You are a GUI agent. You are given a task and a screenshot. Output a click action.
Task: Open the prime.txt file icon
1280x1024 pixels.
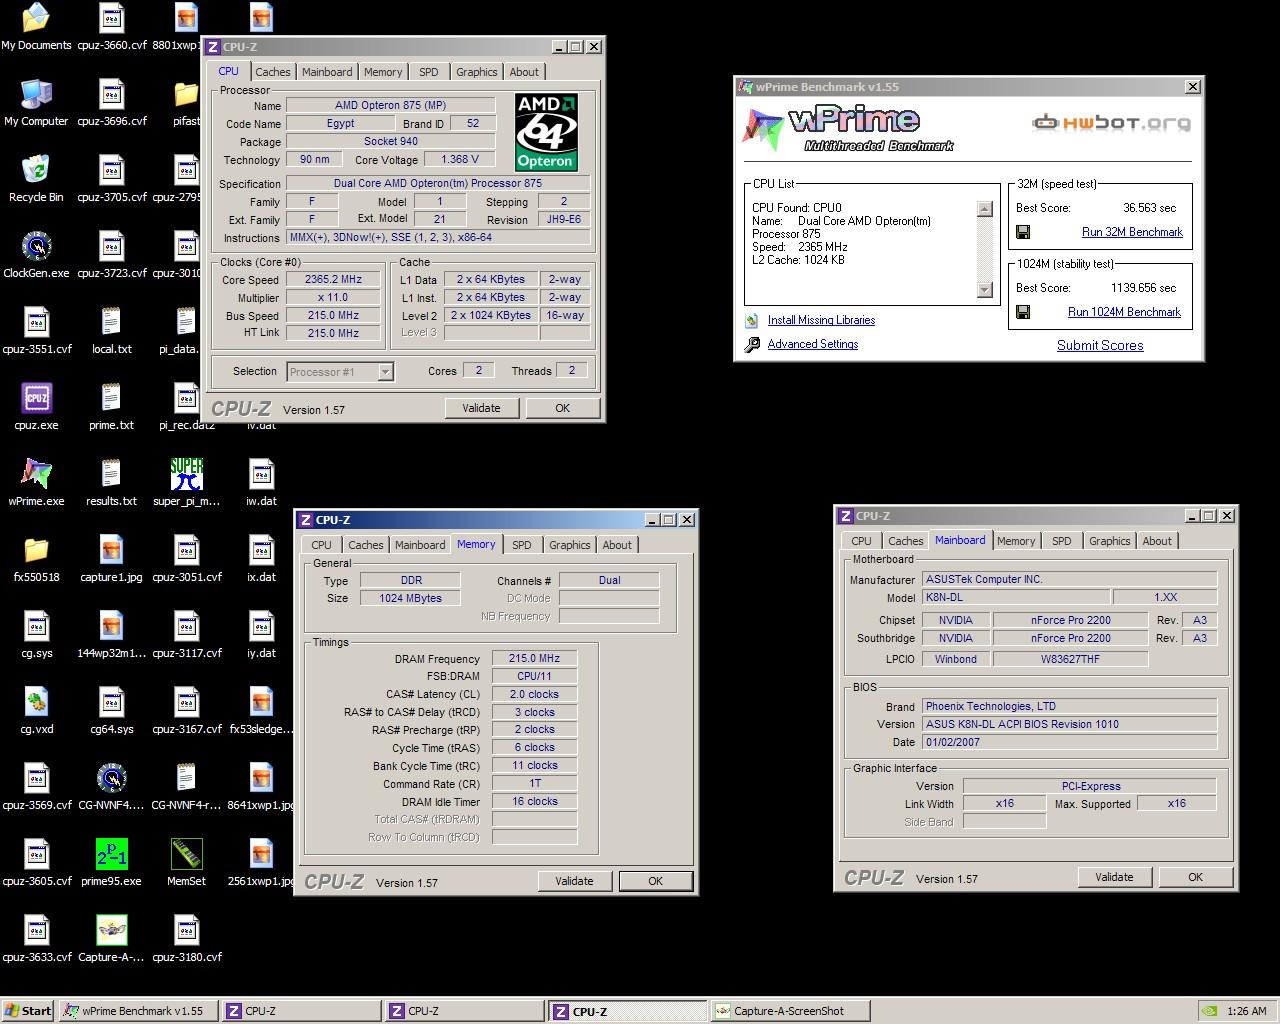pyautogui.click(x=111, y=406)
